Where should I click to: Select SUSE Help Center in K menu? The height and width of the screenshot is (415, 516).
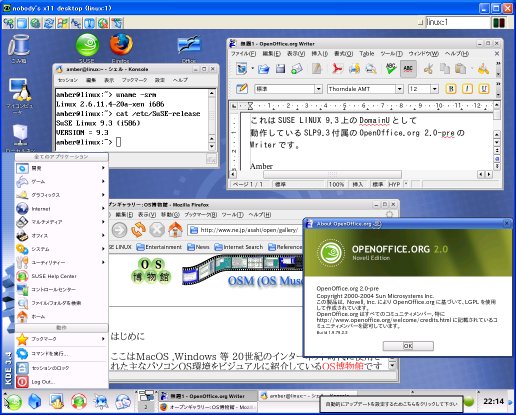click(61, 276)
